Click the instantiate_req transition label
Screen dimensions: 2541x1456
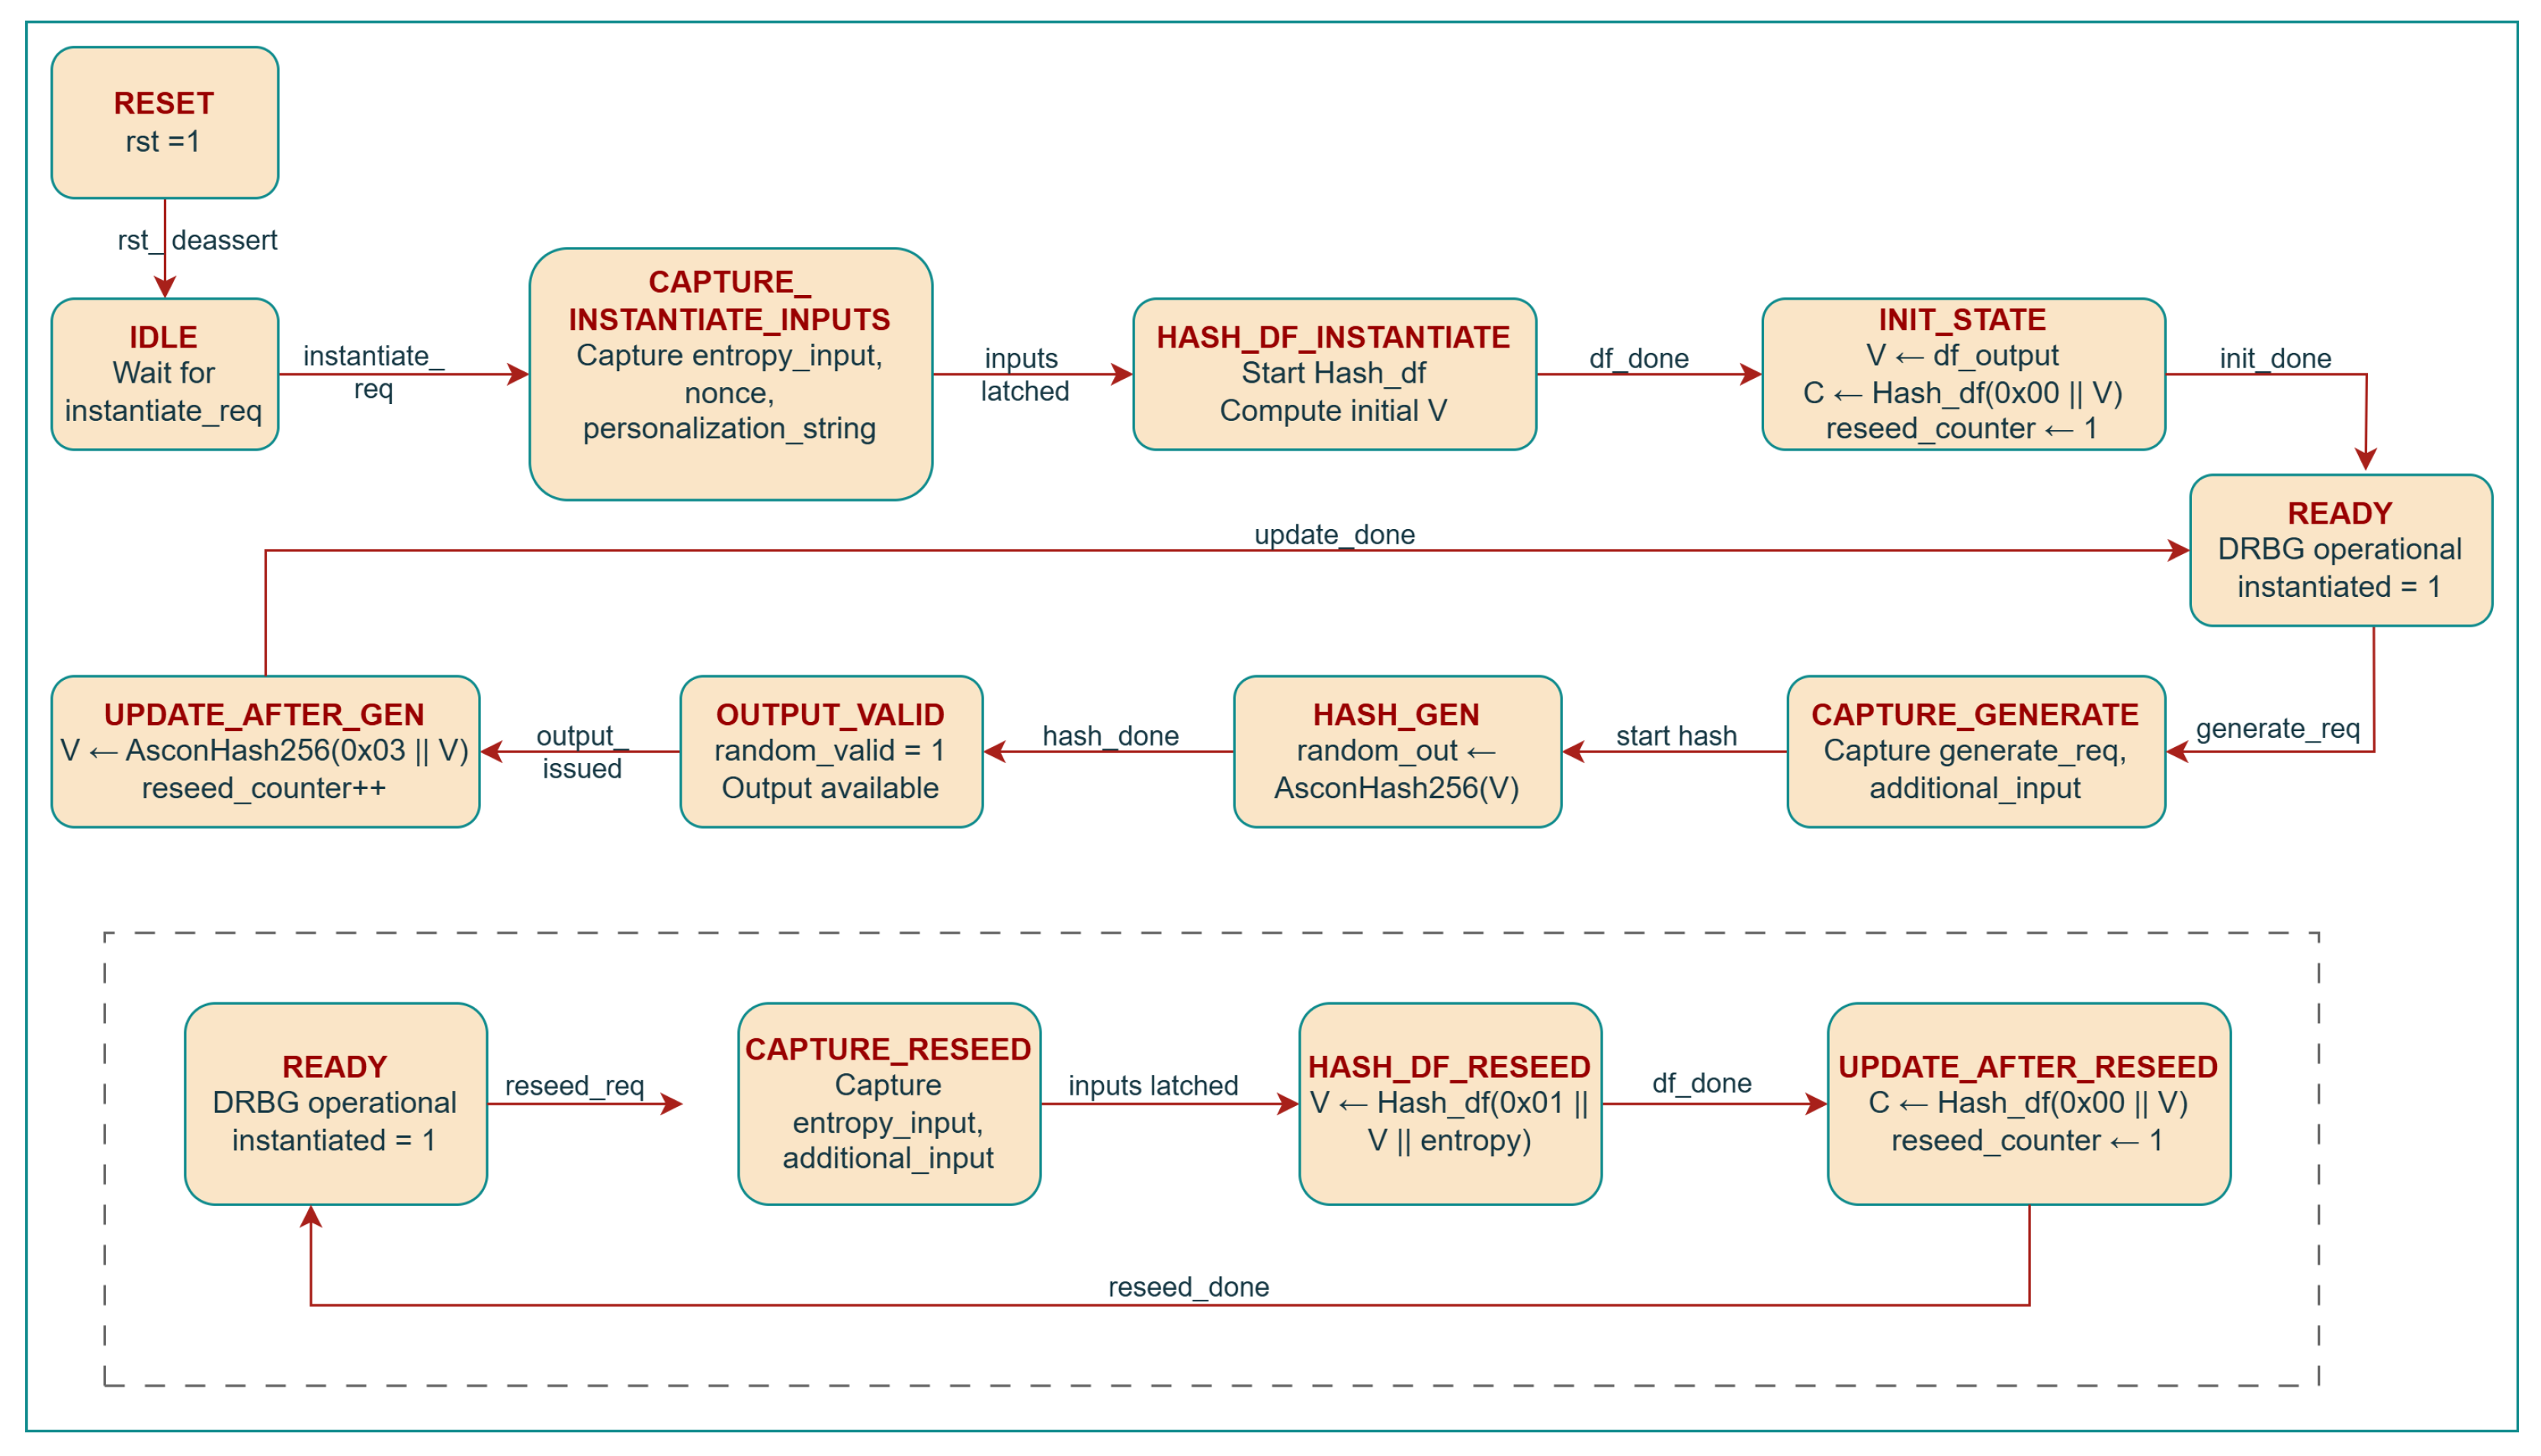coord(374,372)
